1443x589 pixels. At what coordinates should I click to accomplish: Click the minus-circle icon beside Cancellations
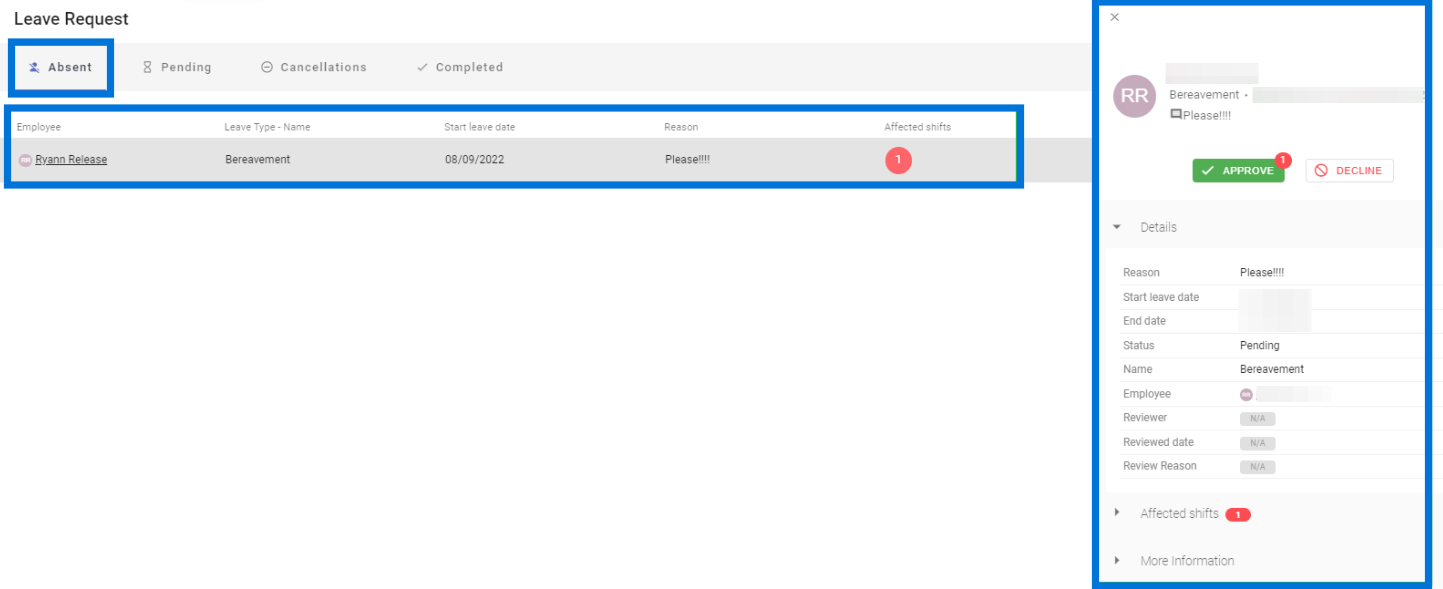(x=266, y=67)
